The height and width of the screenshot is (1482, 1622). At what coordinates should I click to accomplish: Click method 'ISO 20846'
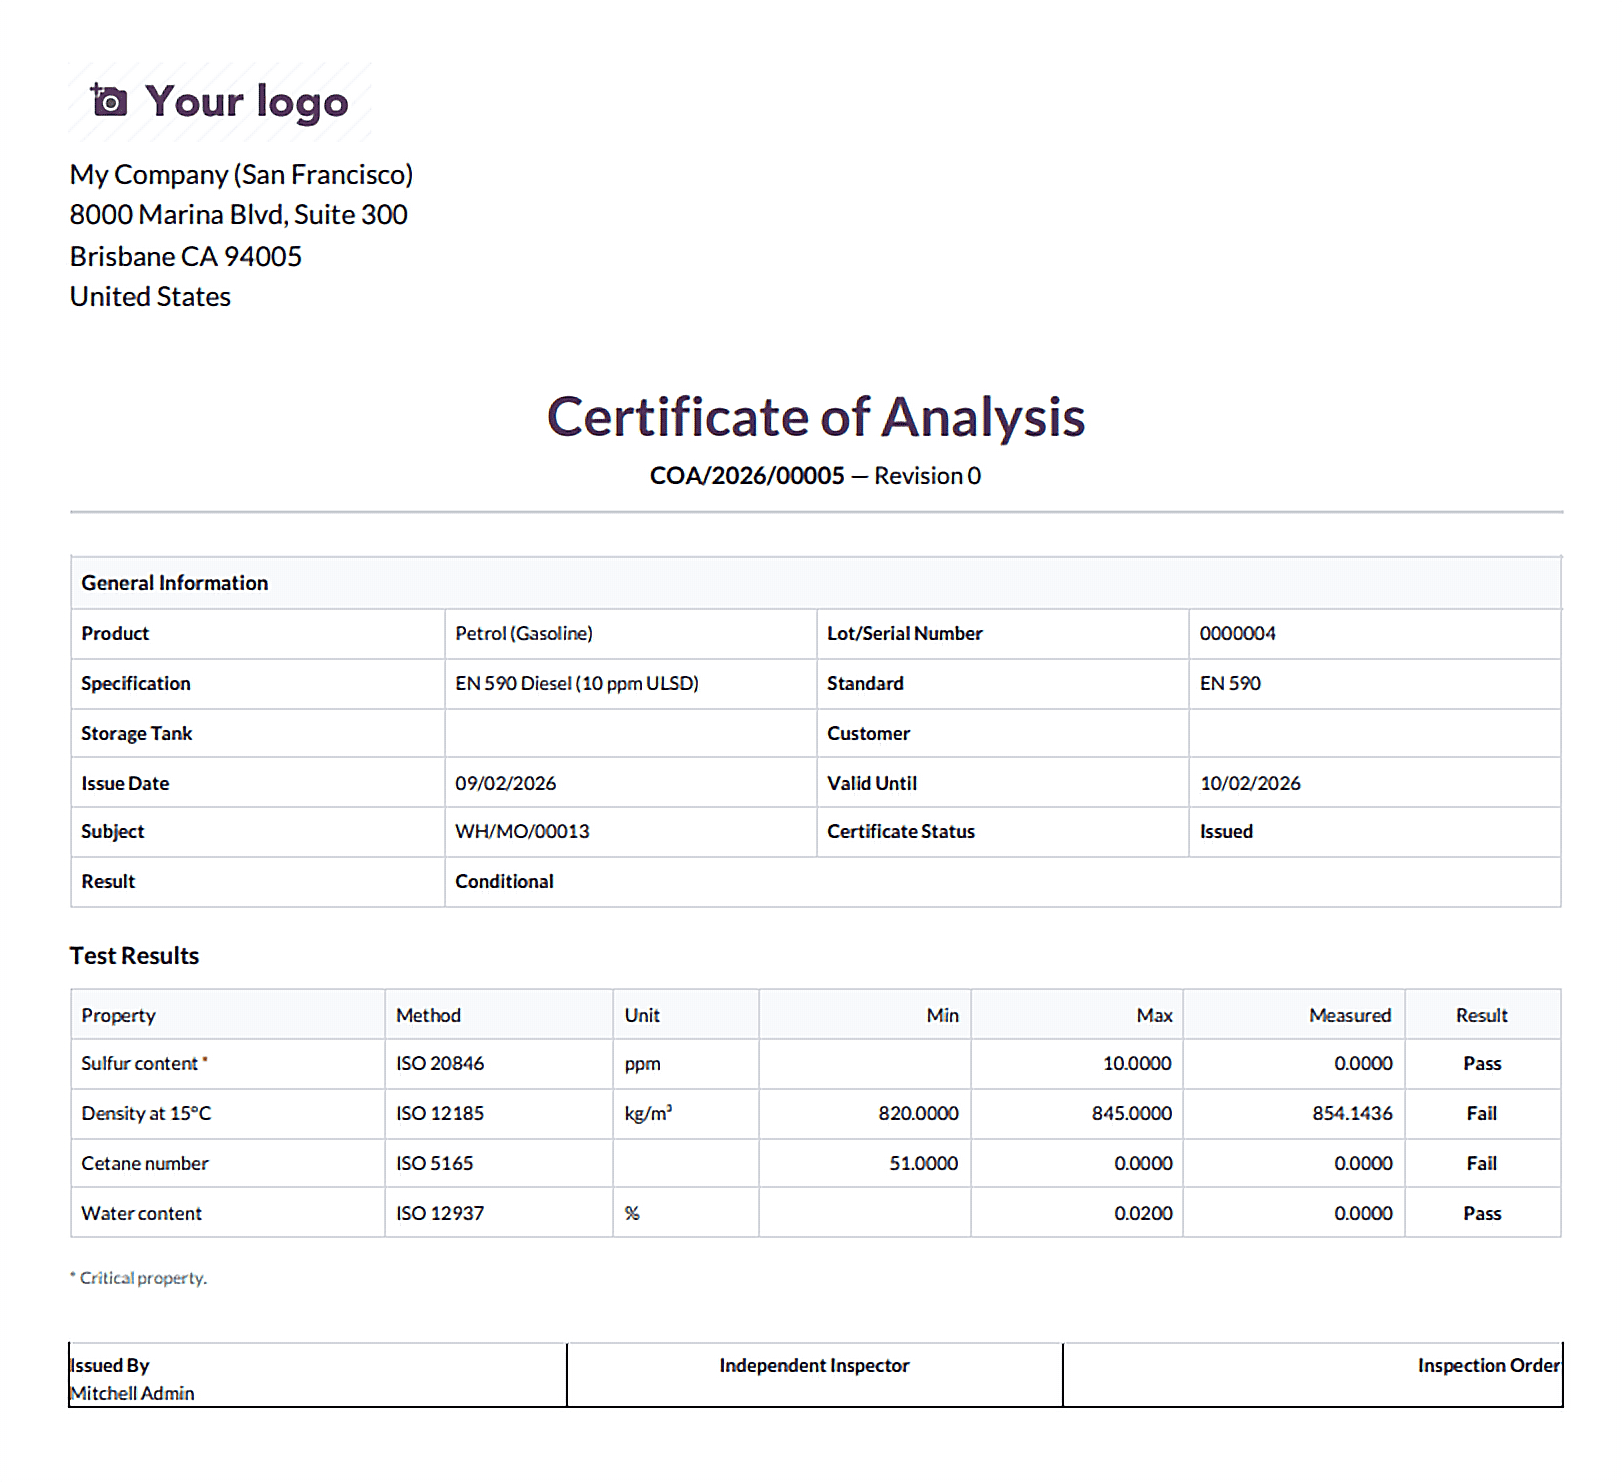(x=439, y=1063)
